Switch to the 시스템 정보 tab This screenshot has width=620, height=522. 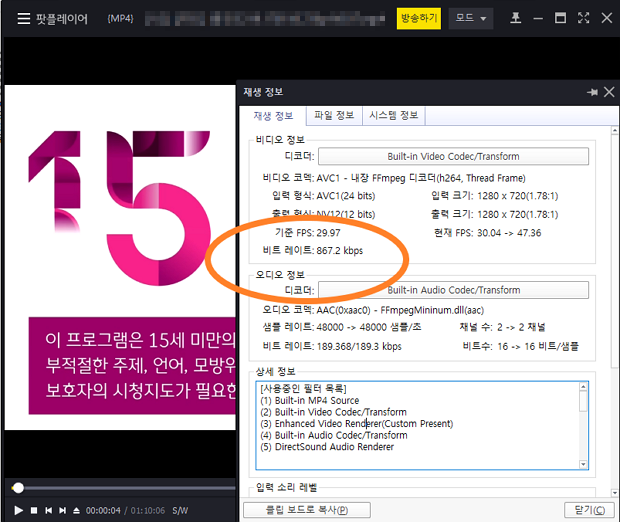pyautogui.click(x=394, y=115)
